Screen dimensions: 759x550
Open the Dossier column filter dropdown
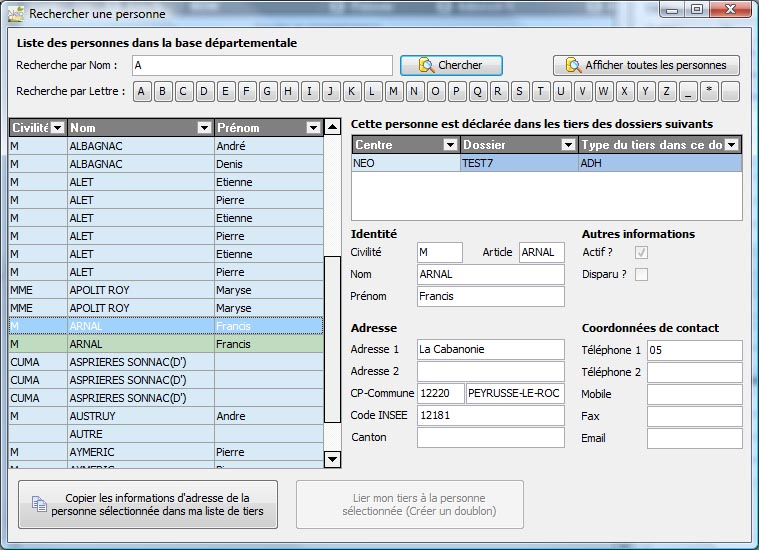click(568, 145)
